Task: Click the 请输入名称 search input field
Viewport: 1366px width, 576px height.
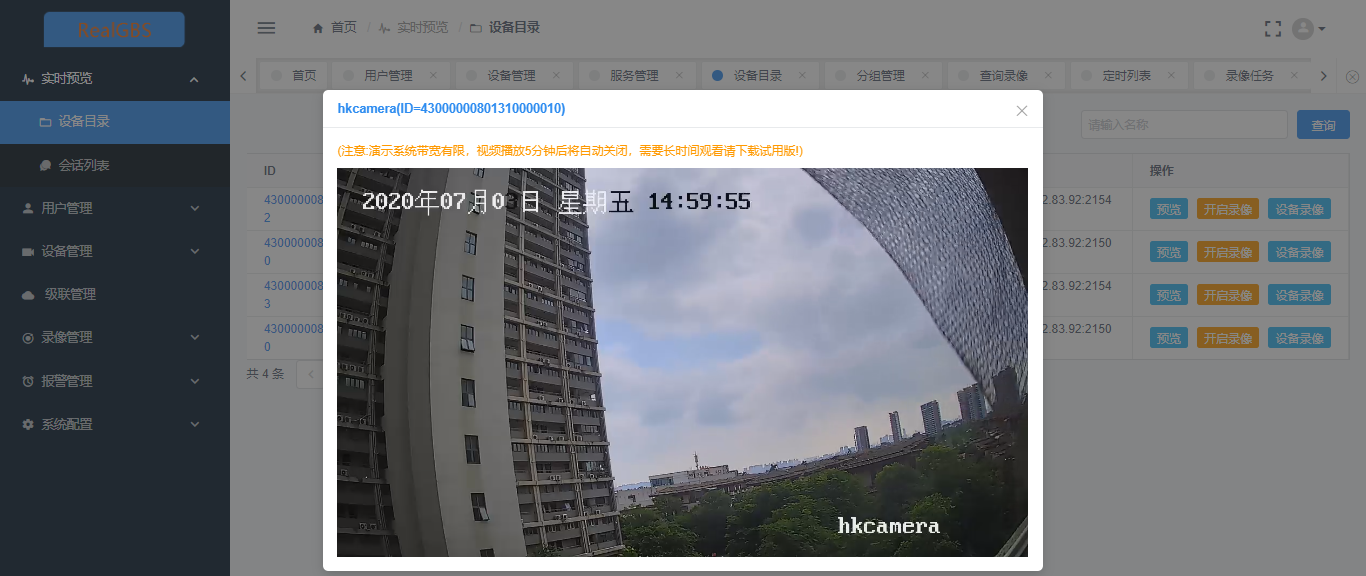Action: click(x=1184, y=124)
